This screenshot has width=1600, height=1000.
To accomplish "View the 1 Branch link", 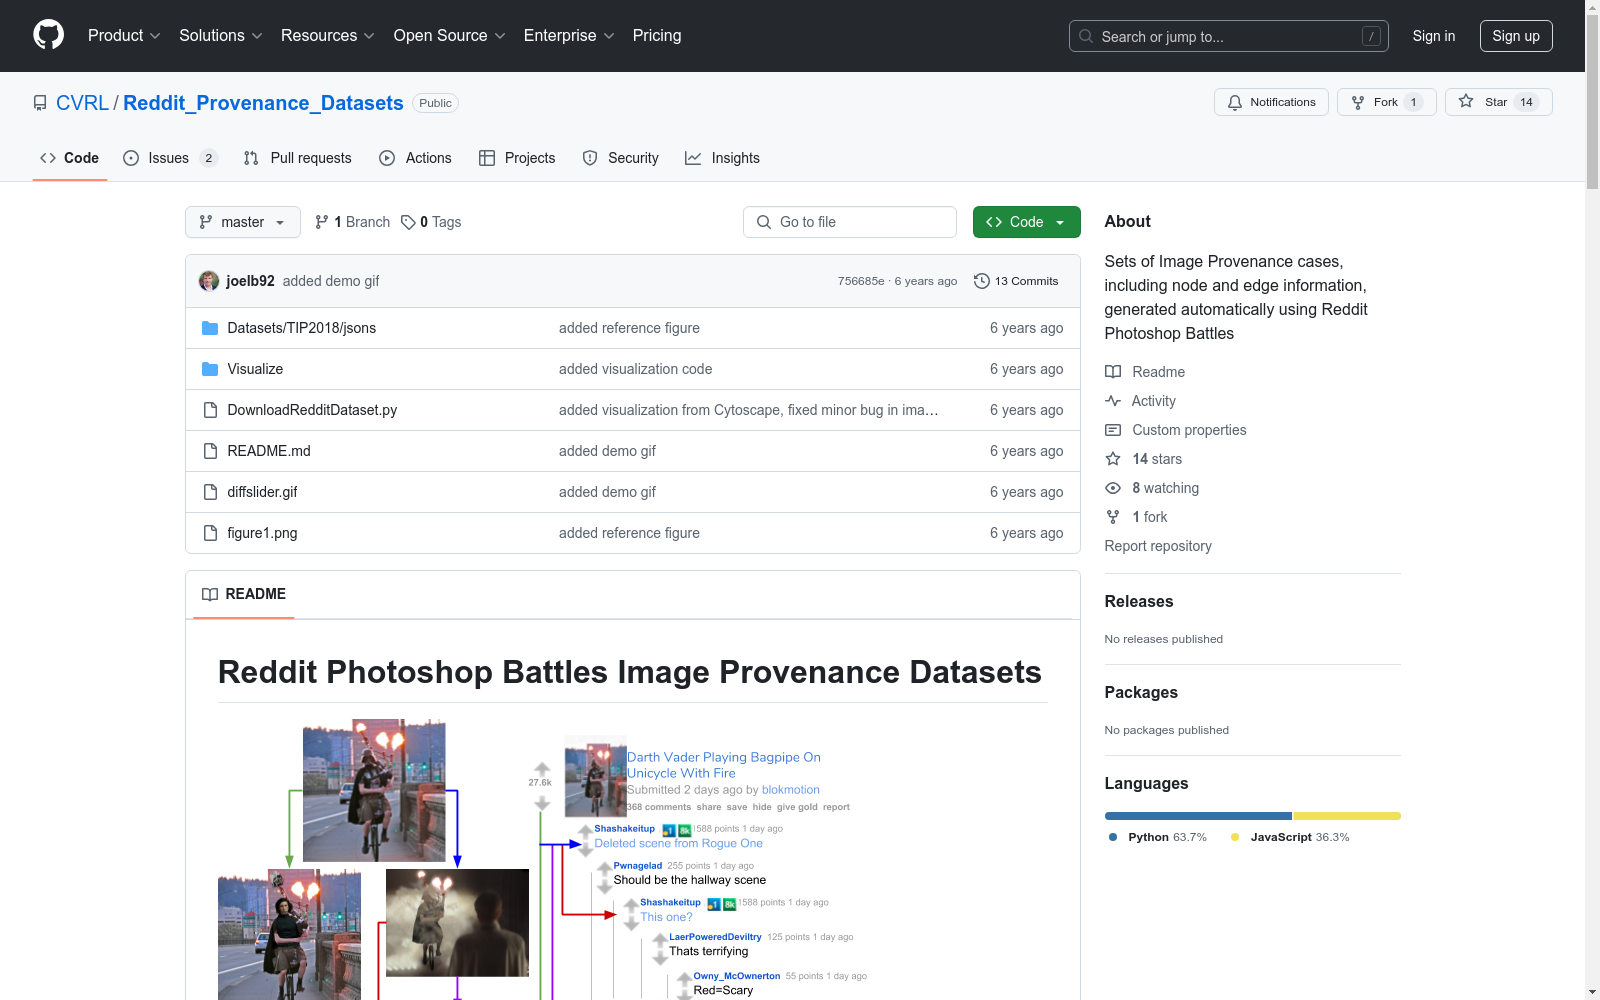I will point(352,222).
